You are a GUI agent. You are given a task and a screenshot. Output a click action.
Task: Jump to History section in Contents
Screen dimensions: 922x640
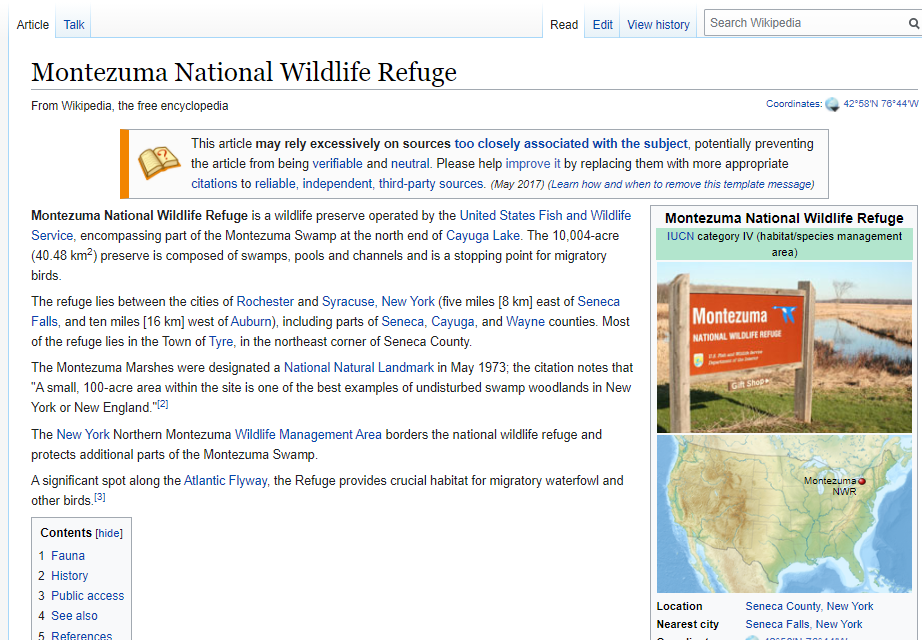[x=69, y=575]
